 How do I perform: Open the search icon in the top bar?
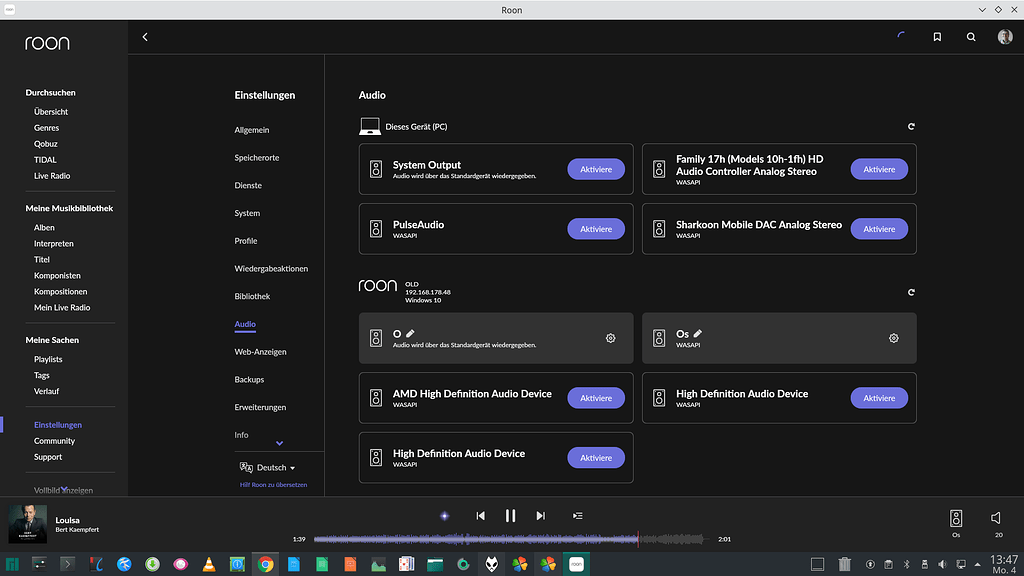coord(970,37)
